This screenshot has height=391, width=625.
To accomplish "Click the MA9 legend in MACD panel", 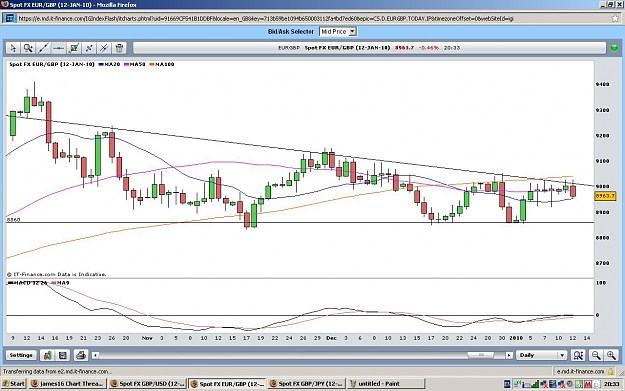I will pos(60,283).
